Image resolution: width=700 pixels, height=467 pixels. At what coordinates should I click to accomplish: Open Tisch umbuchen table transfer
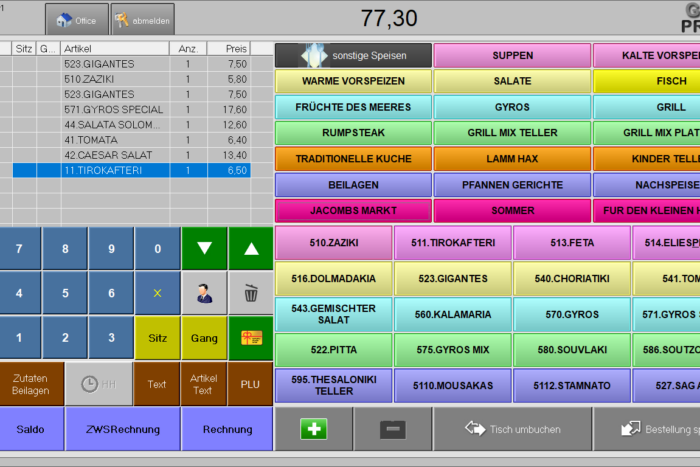[x=512, y=429]
